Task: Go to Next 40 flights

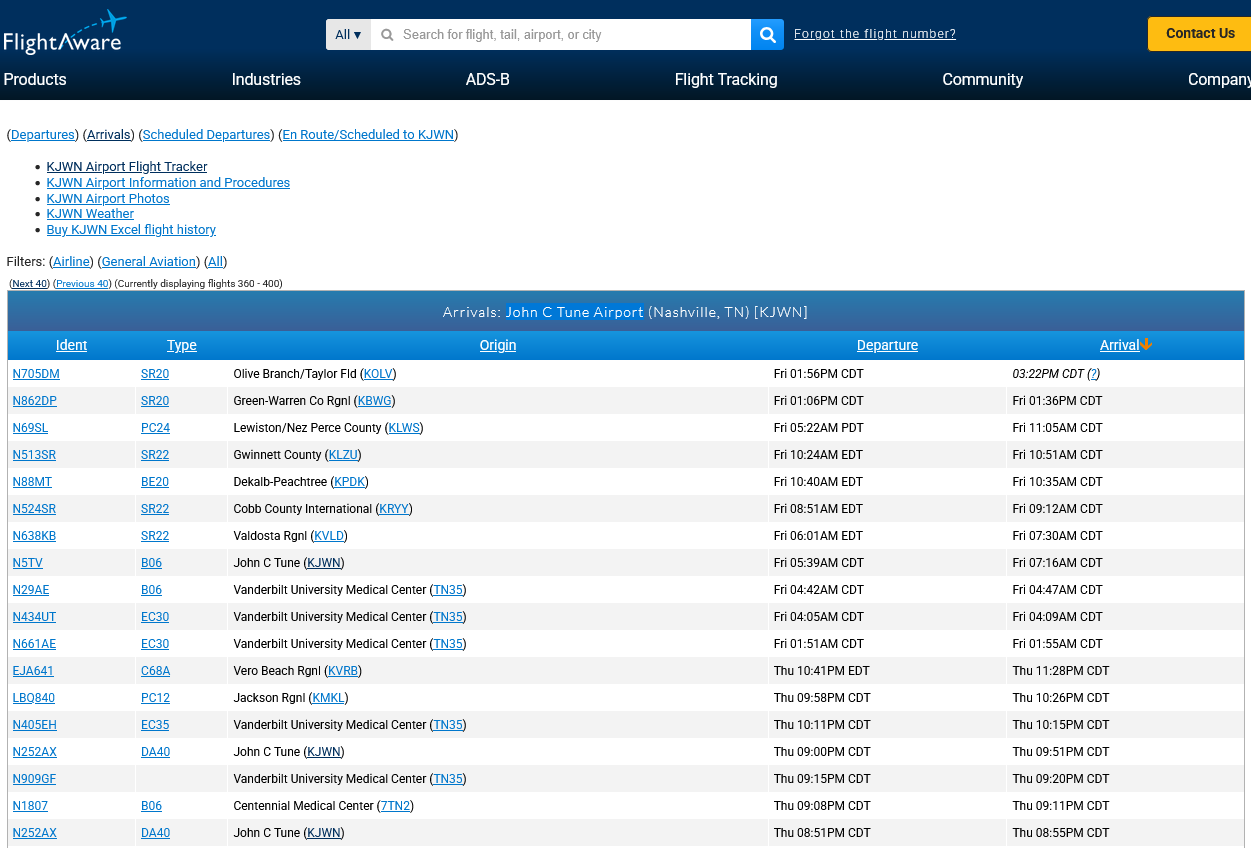Action: point(29,284)
